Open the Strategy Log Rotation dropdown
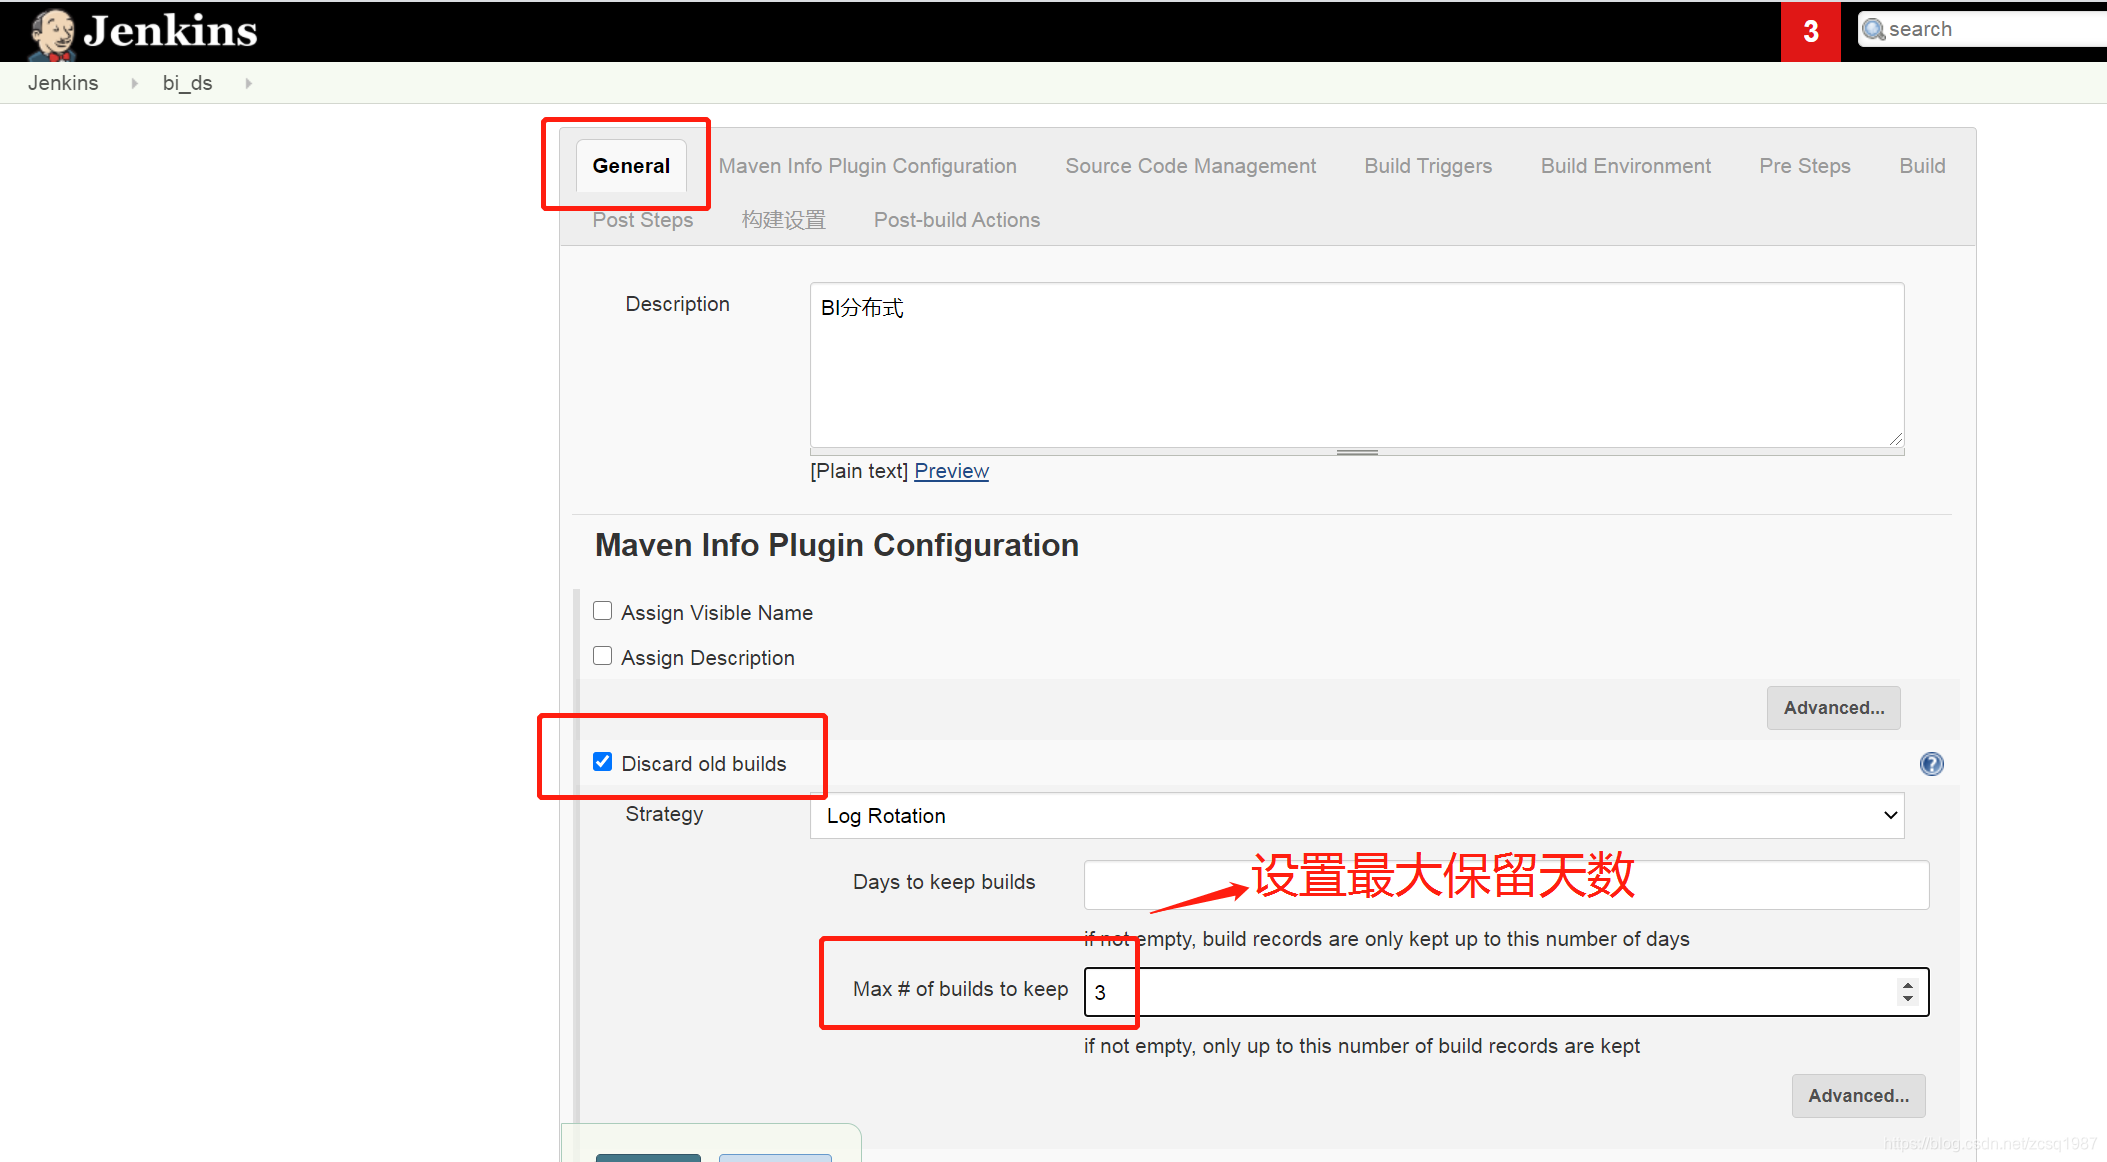 pyautogui.click(x=1356, y=816)
